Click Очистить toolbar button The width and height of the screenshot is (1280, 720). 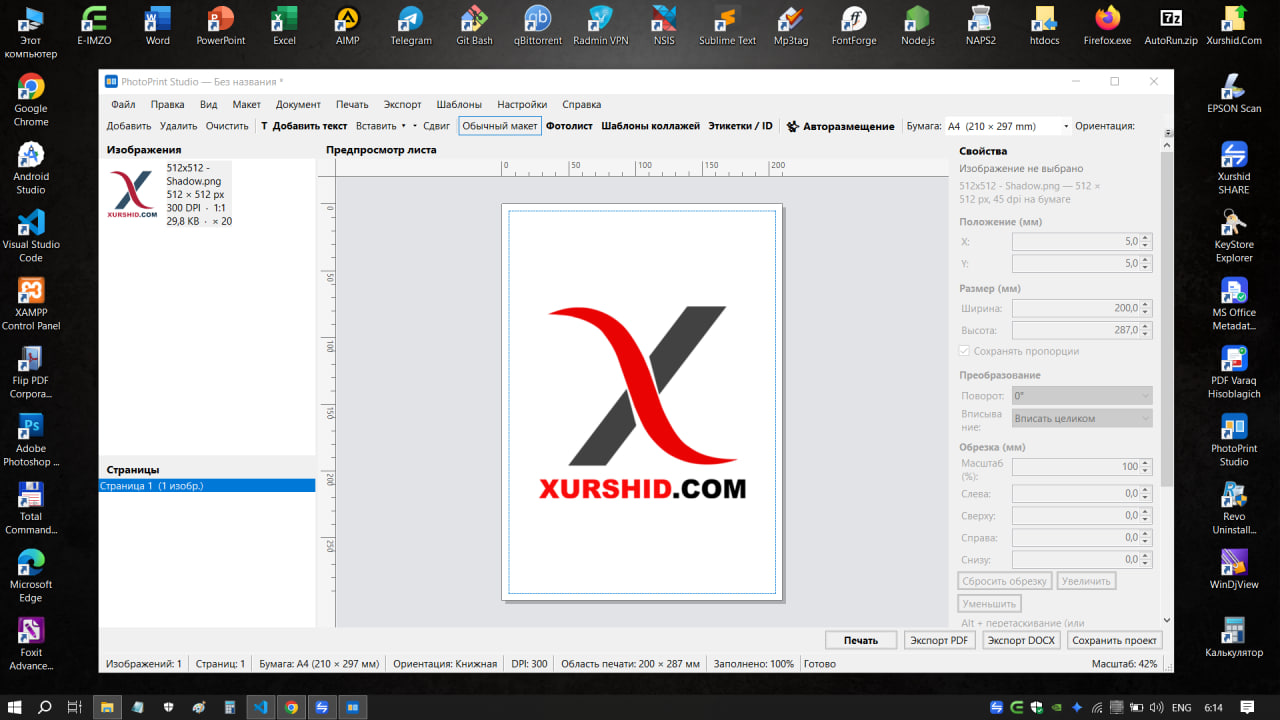[227, 126]
